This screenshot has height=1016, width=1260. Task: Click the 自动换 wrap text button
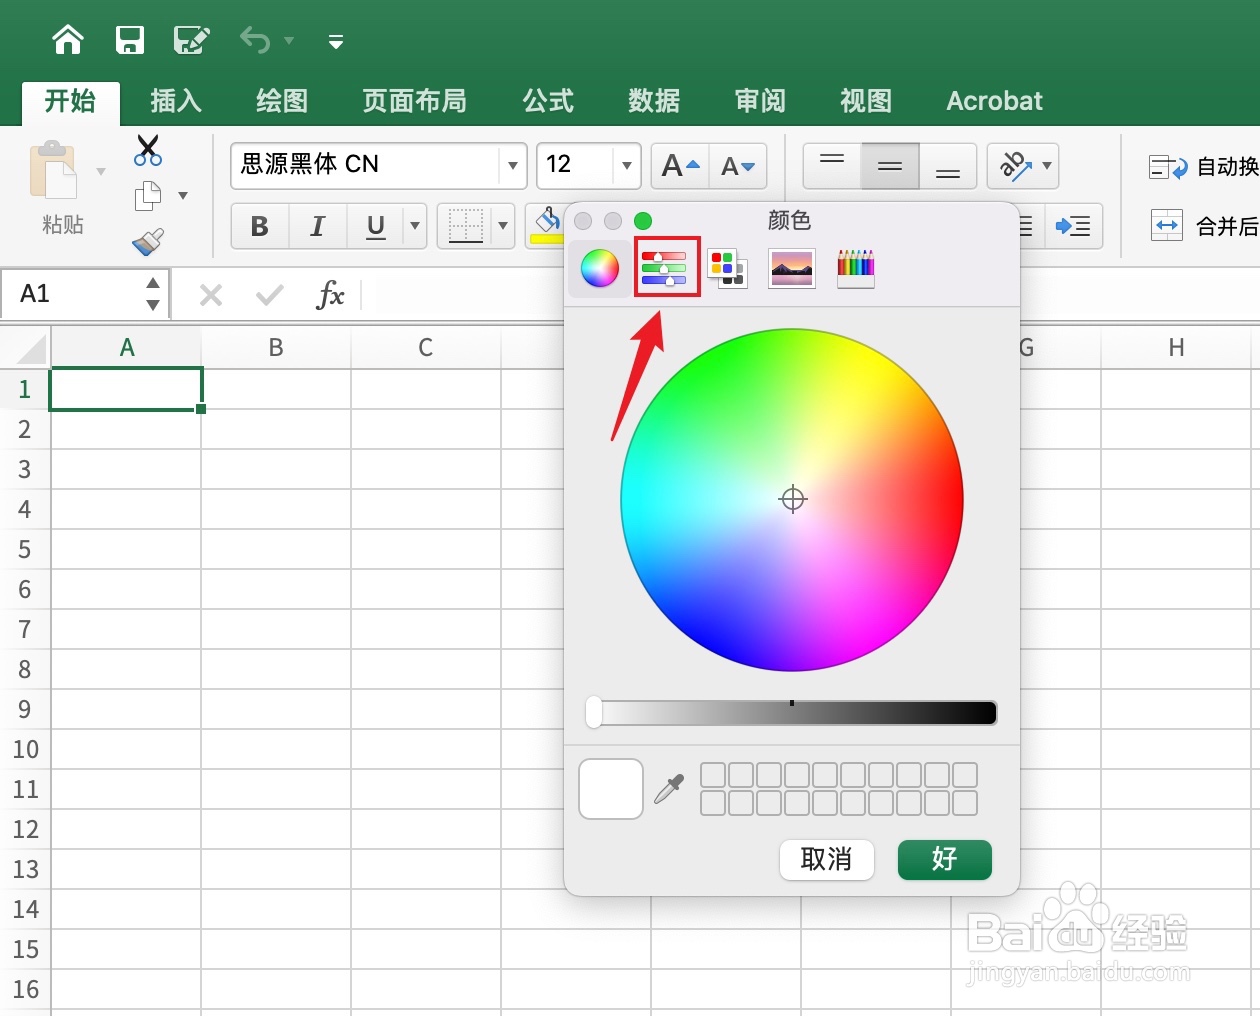point(1204,167)
